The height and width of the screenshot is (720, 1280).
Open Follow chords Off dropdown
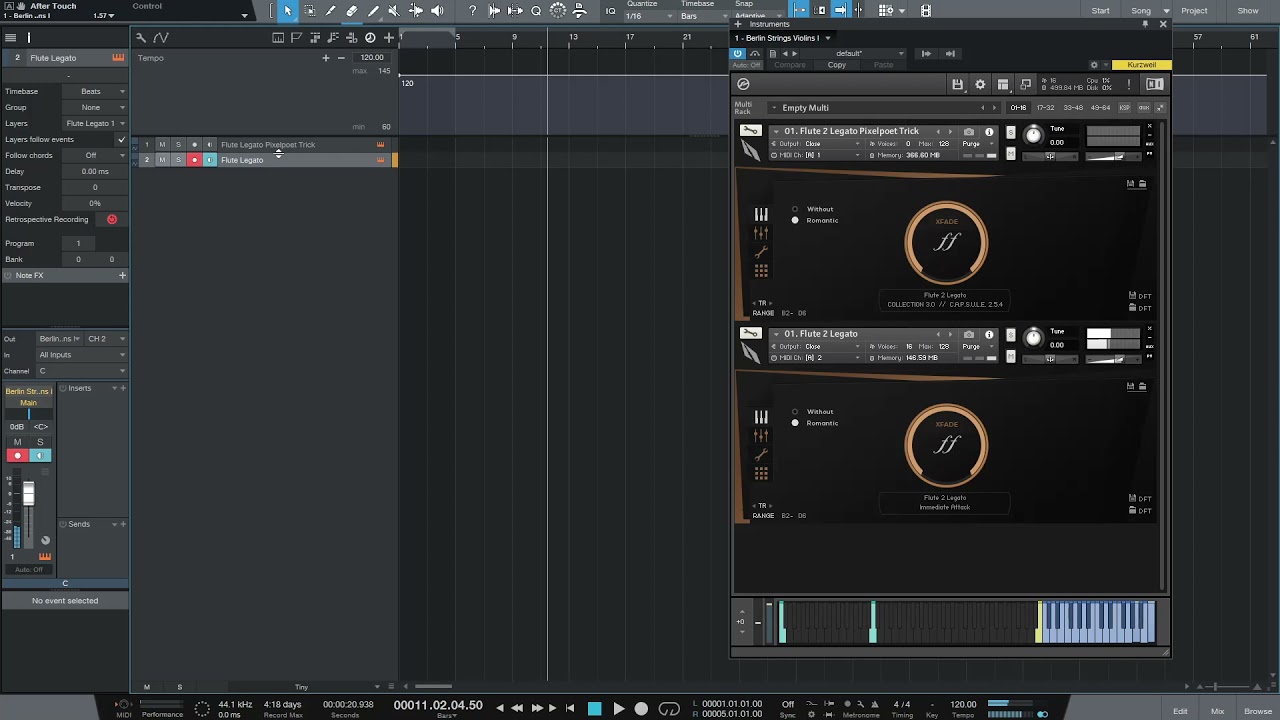point(95,155)
